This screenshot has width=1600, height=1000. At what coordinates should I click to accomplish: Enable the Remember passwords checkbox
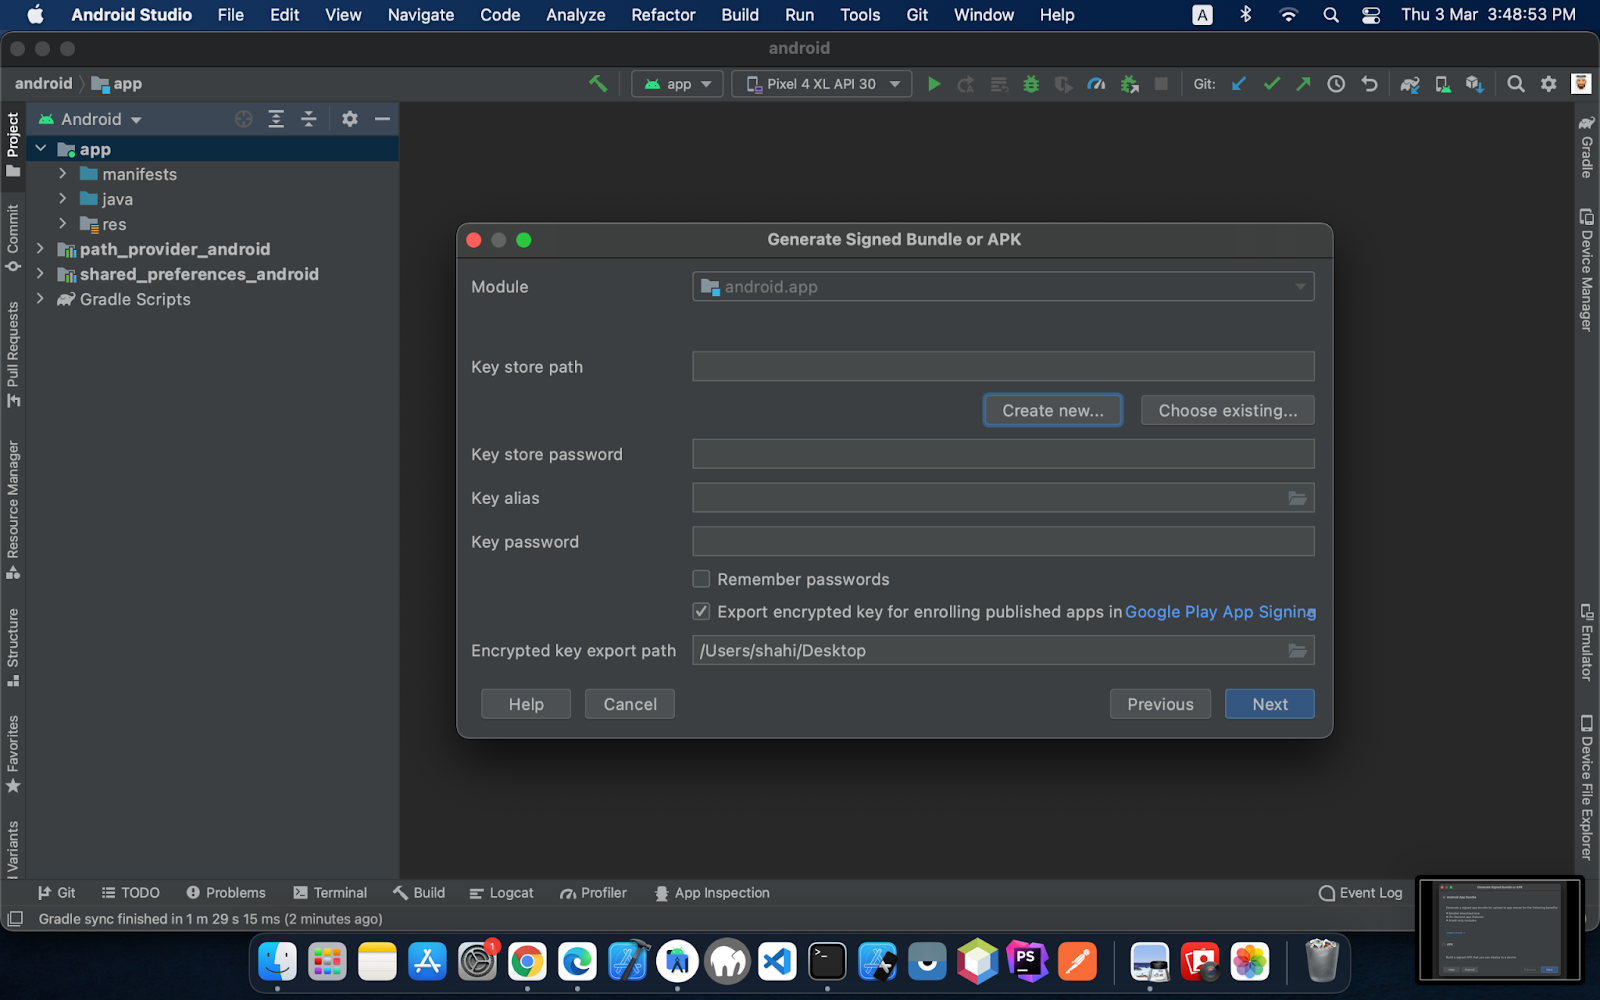[702, 579]
